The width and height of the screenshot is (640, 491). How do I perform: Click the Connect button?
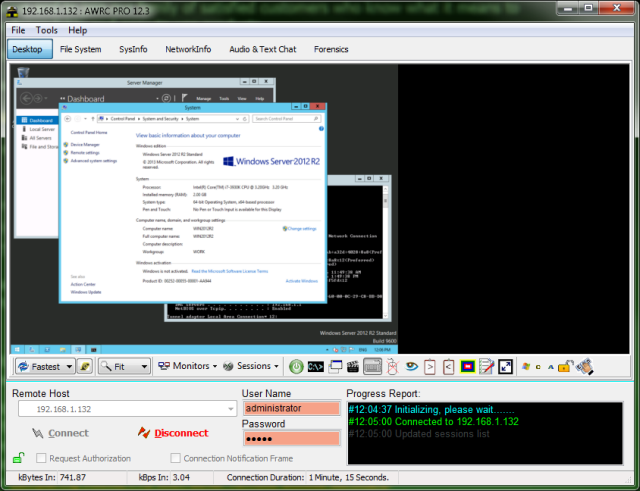[x=60, y=433]
